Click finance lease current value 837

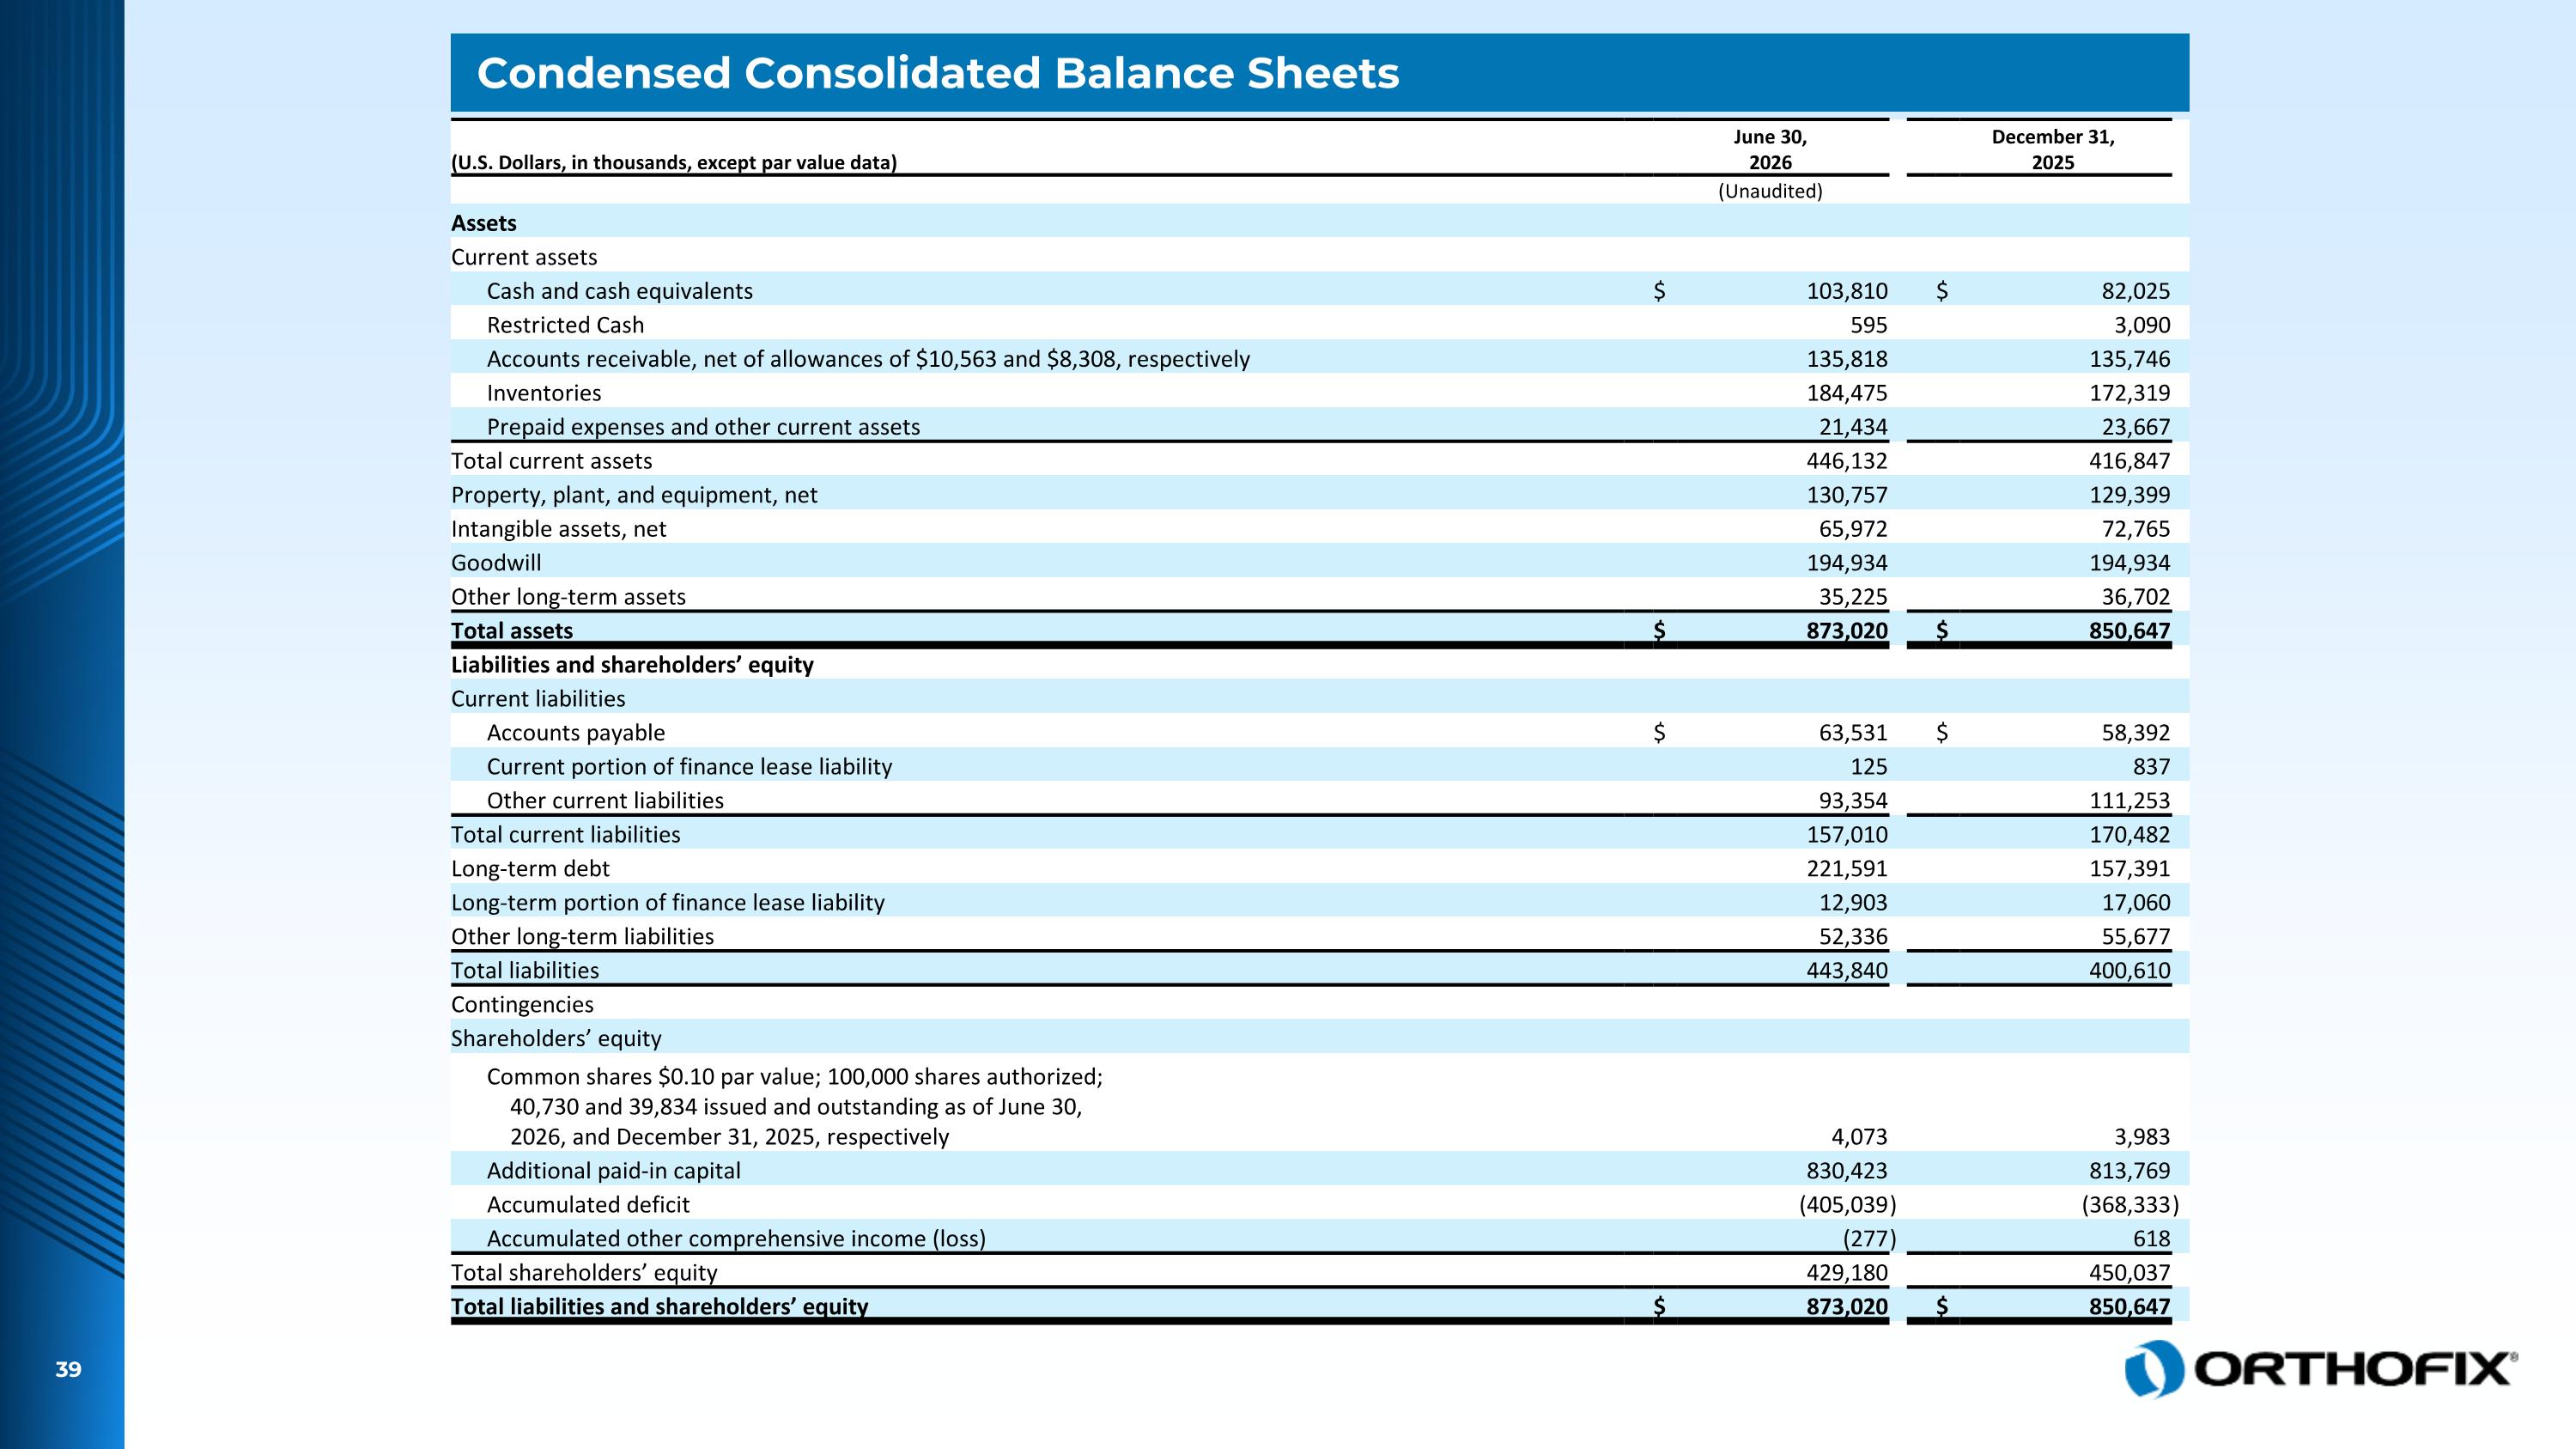[2151, 767]
